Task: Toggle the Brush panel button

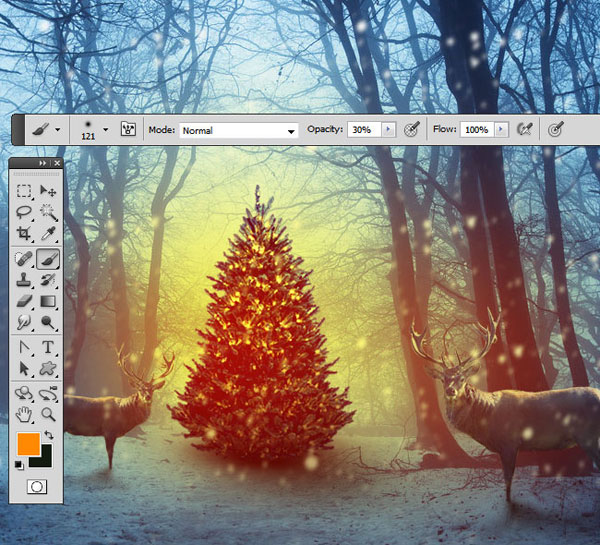Action: [128, 129]
